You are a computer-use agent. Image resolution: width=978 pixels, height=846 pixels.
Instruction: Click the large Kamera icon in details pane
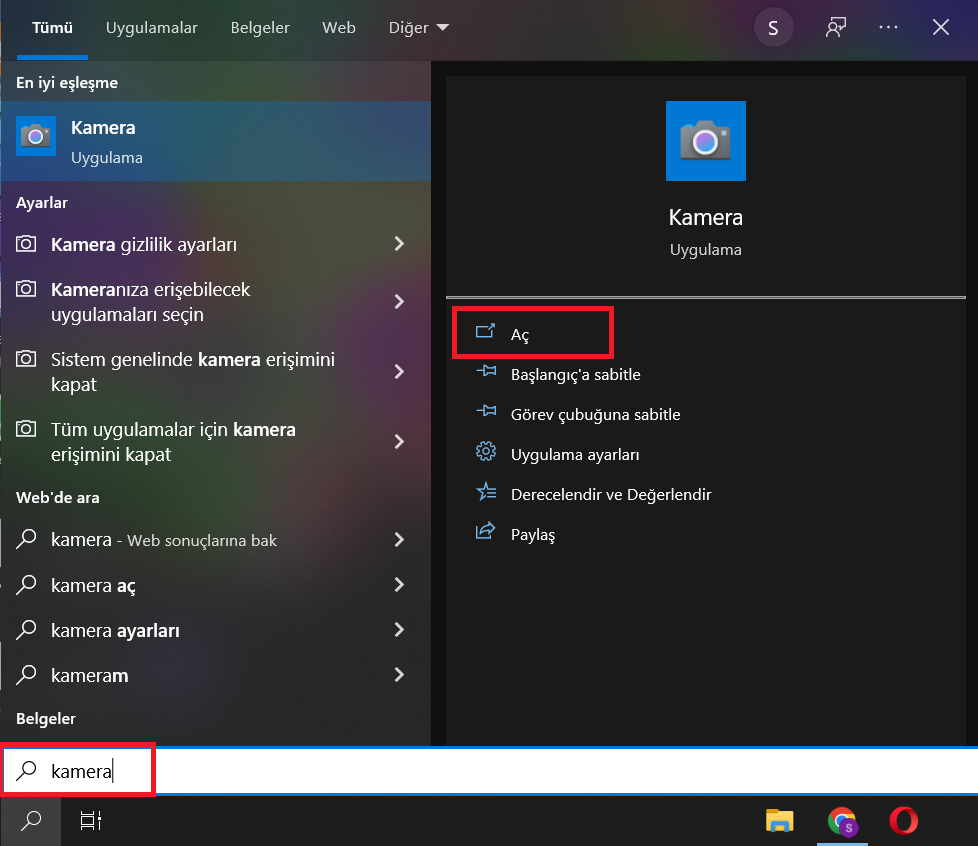point(705,141)
